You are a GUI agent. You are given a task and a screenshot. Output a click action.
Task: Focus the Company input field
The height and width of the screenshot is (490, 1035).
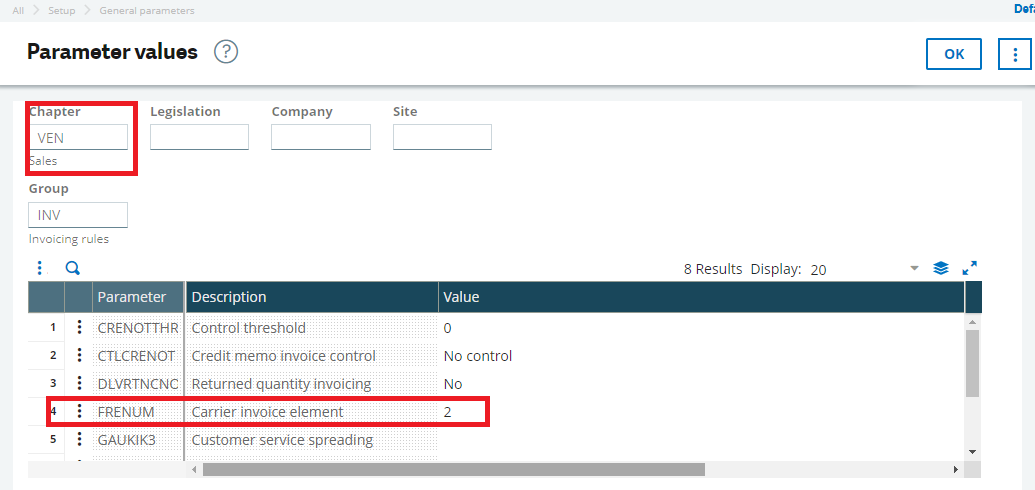[321, 137]
